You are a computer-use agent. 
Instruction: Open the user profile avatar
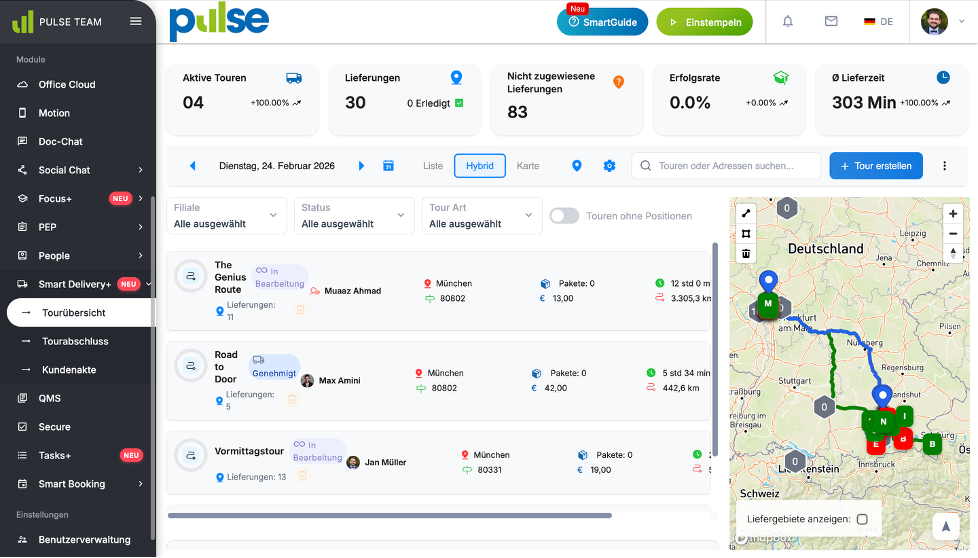(x=934, y=22)
